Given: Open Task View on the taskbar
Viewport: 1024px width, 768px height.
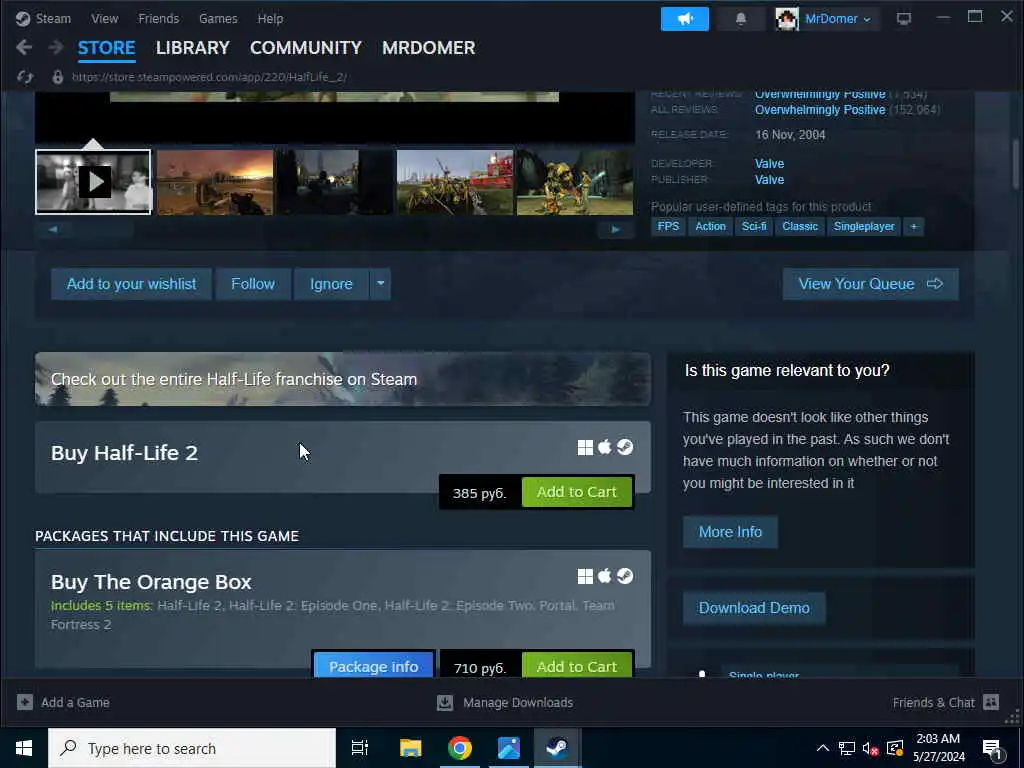Looking at the screenshot, I should click(359, 748).
